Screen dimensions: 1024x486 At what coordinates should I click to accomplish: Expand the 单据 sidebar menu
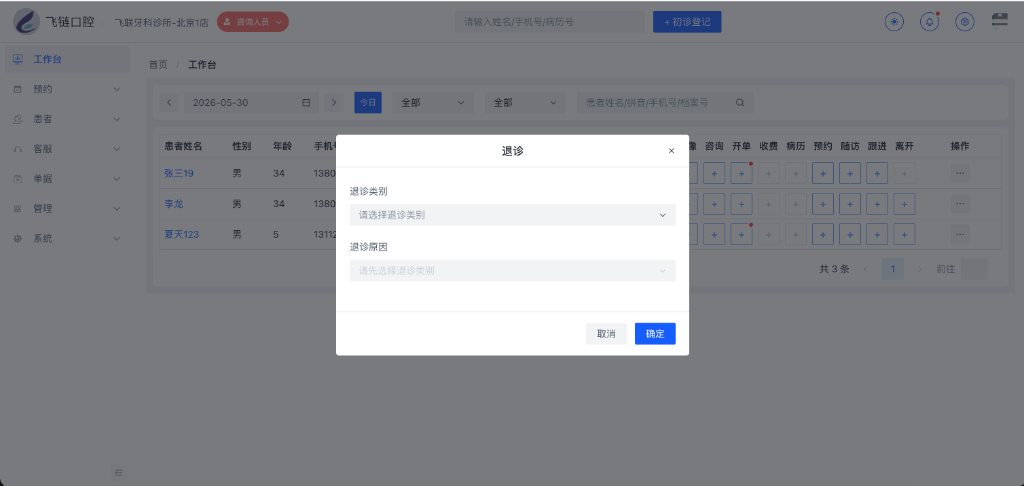[67, 179]
